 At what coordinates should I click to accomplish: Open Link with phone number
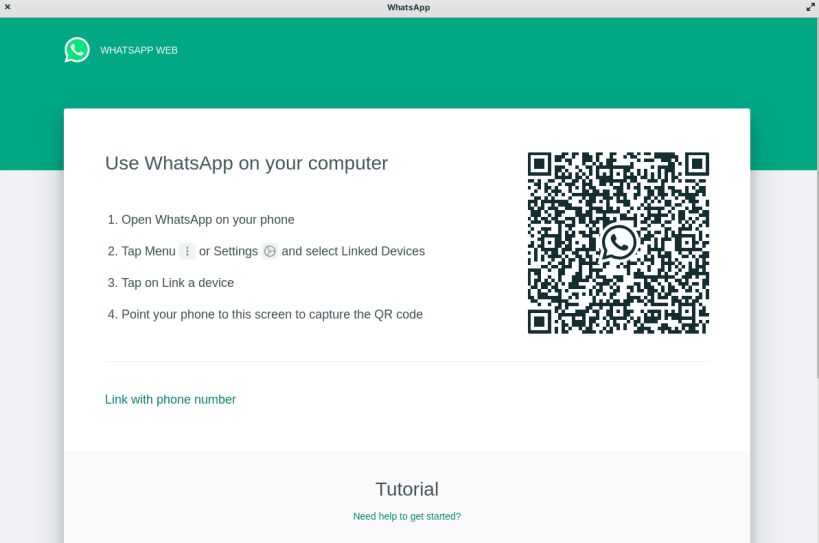click(170, 399)
